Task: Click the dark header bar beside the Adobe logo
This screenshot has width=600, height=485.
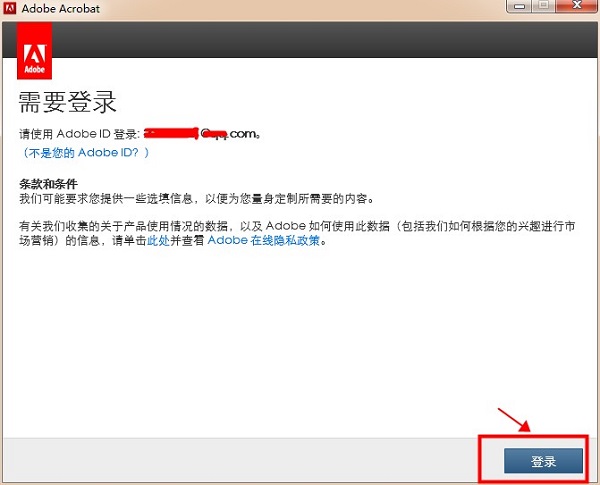Action: tap(325, 39)
